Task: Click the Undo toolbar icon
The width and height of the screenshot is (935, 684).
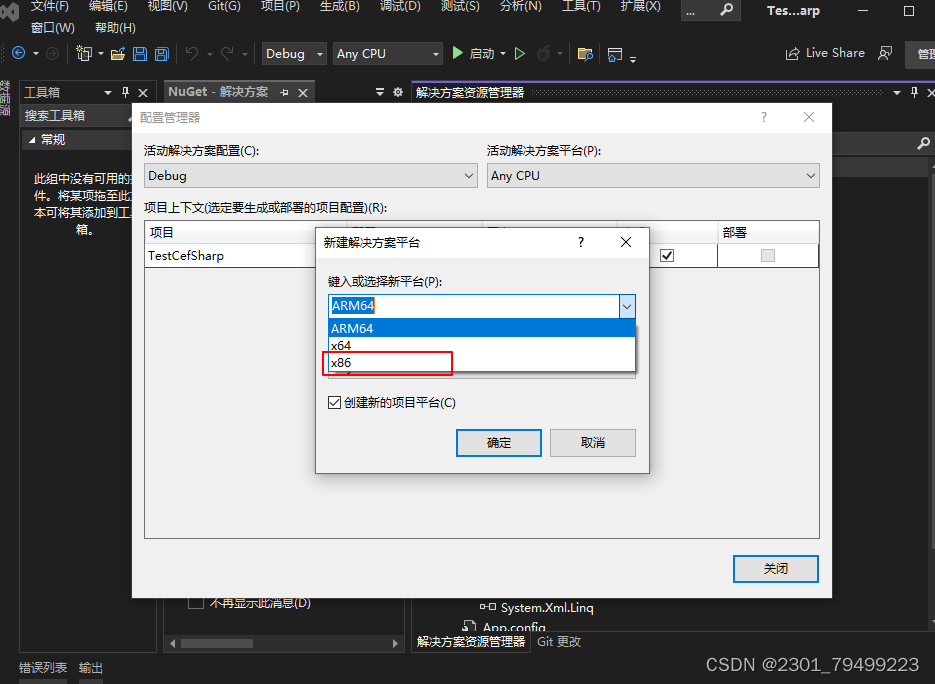Action: coord(191,54)
